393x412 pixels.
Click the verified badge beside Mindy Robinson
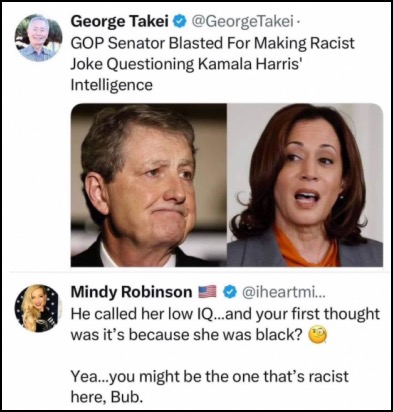230,292
